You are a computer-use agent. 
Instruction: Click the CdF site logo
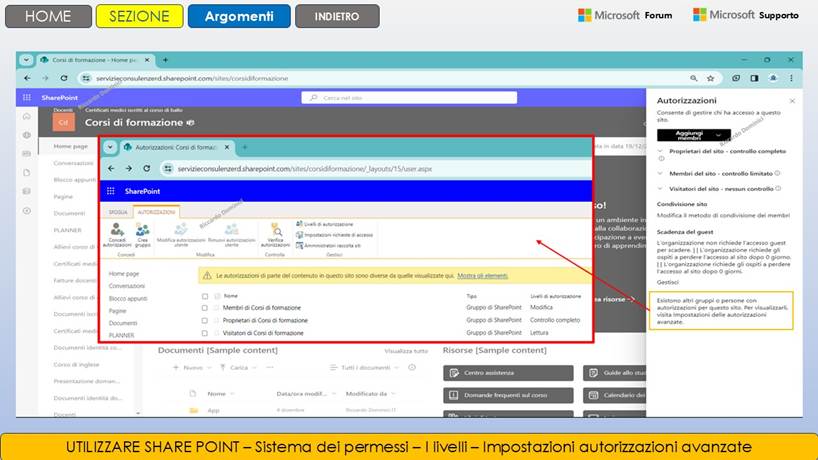(x=63, y=123)
